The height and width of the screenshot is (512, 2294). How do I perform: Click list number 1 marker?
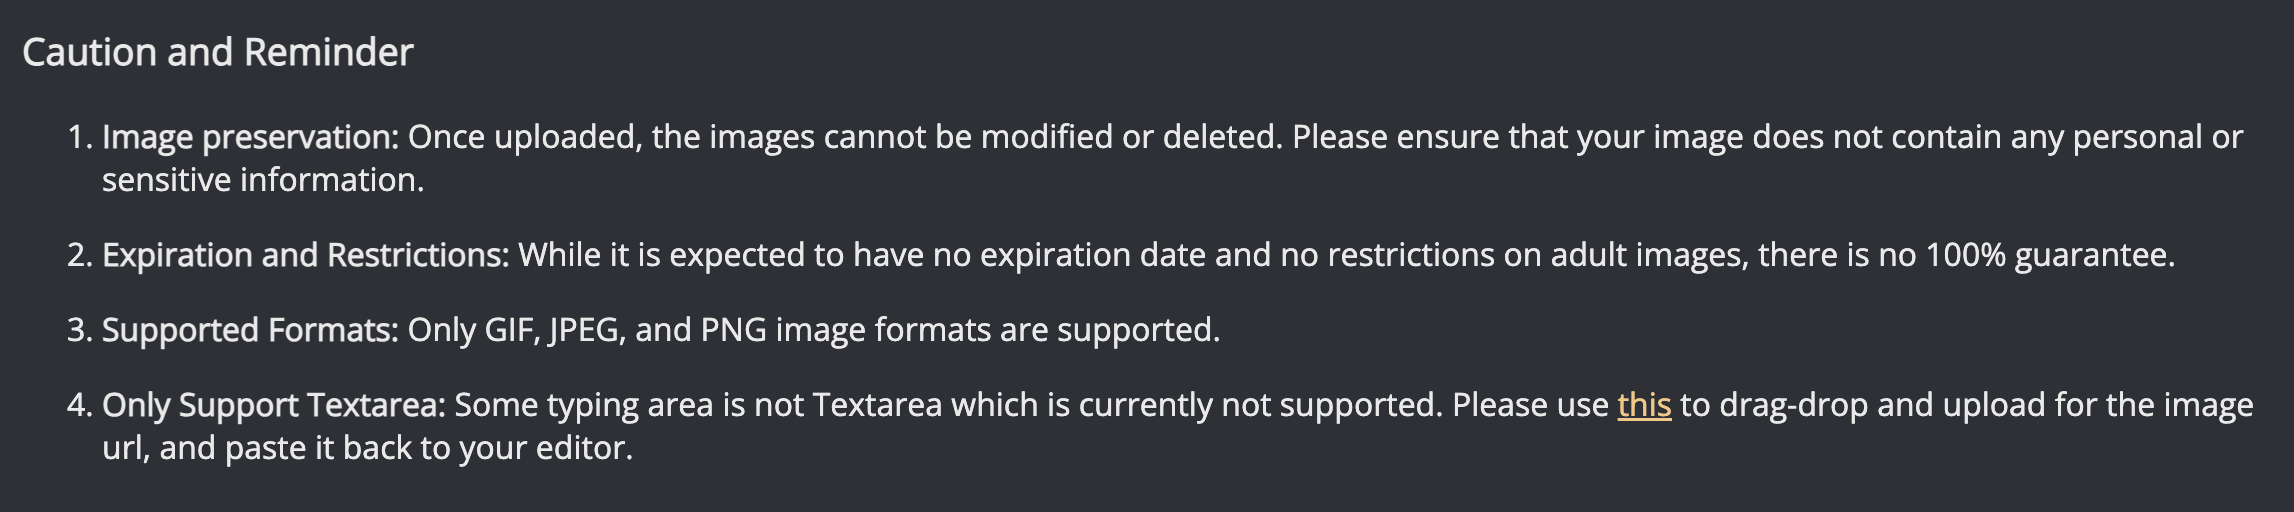point(79,137)
